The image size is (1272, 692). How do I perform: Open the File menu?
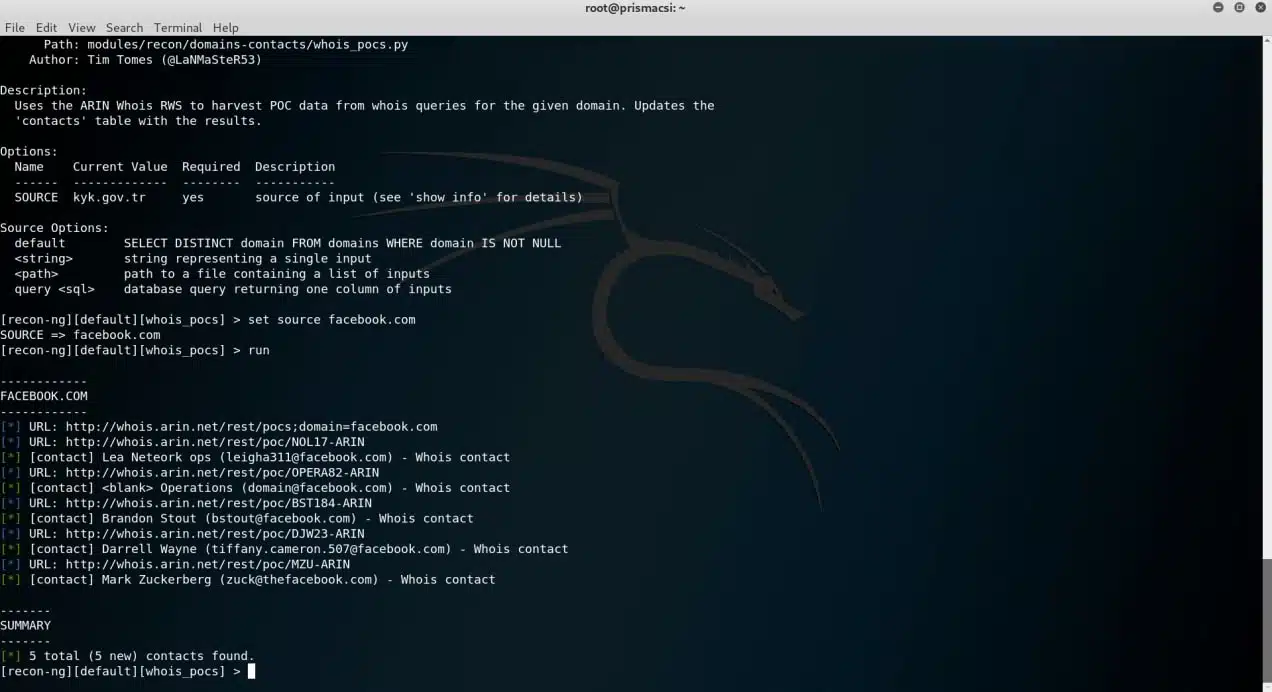click(15, 27)
